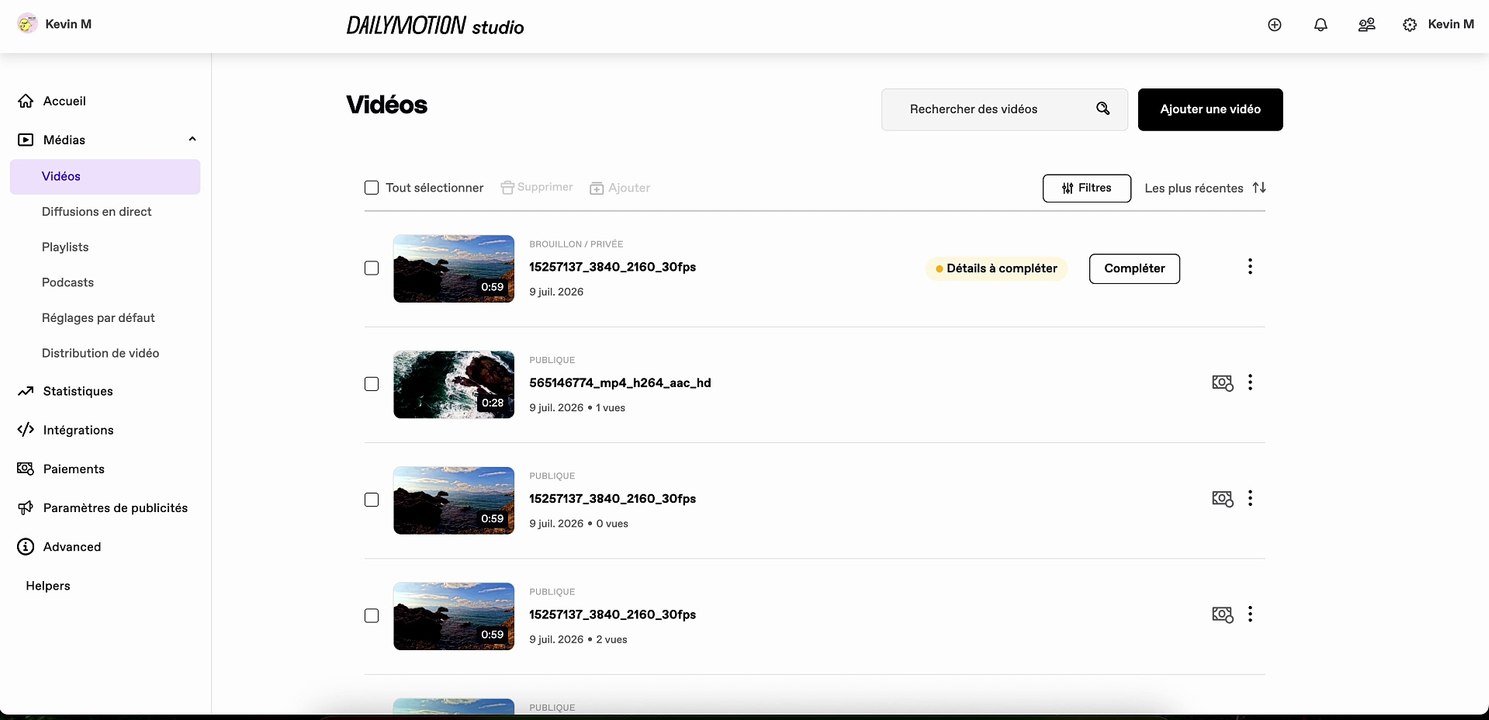Click the BROUILLON / PRIVÉE label
The image size is (1489, 720).
pos(576,244)
